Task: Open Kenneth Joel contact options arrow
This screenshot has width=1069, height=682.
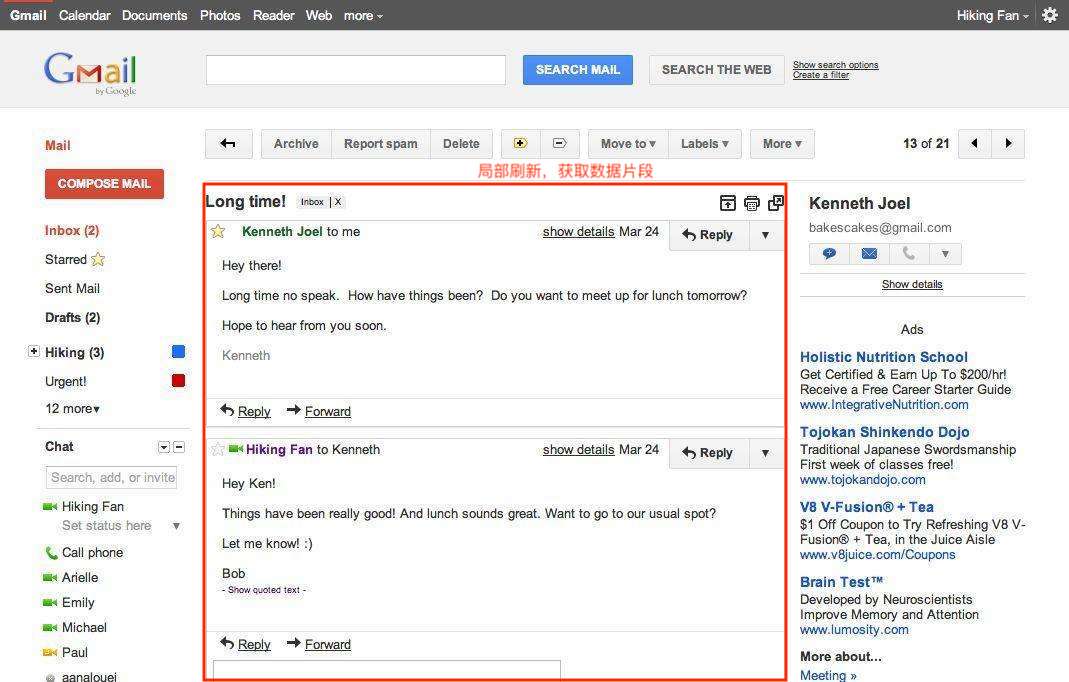Action: click(x=945, y=254)
